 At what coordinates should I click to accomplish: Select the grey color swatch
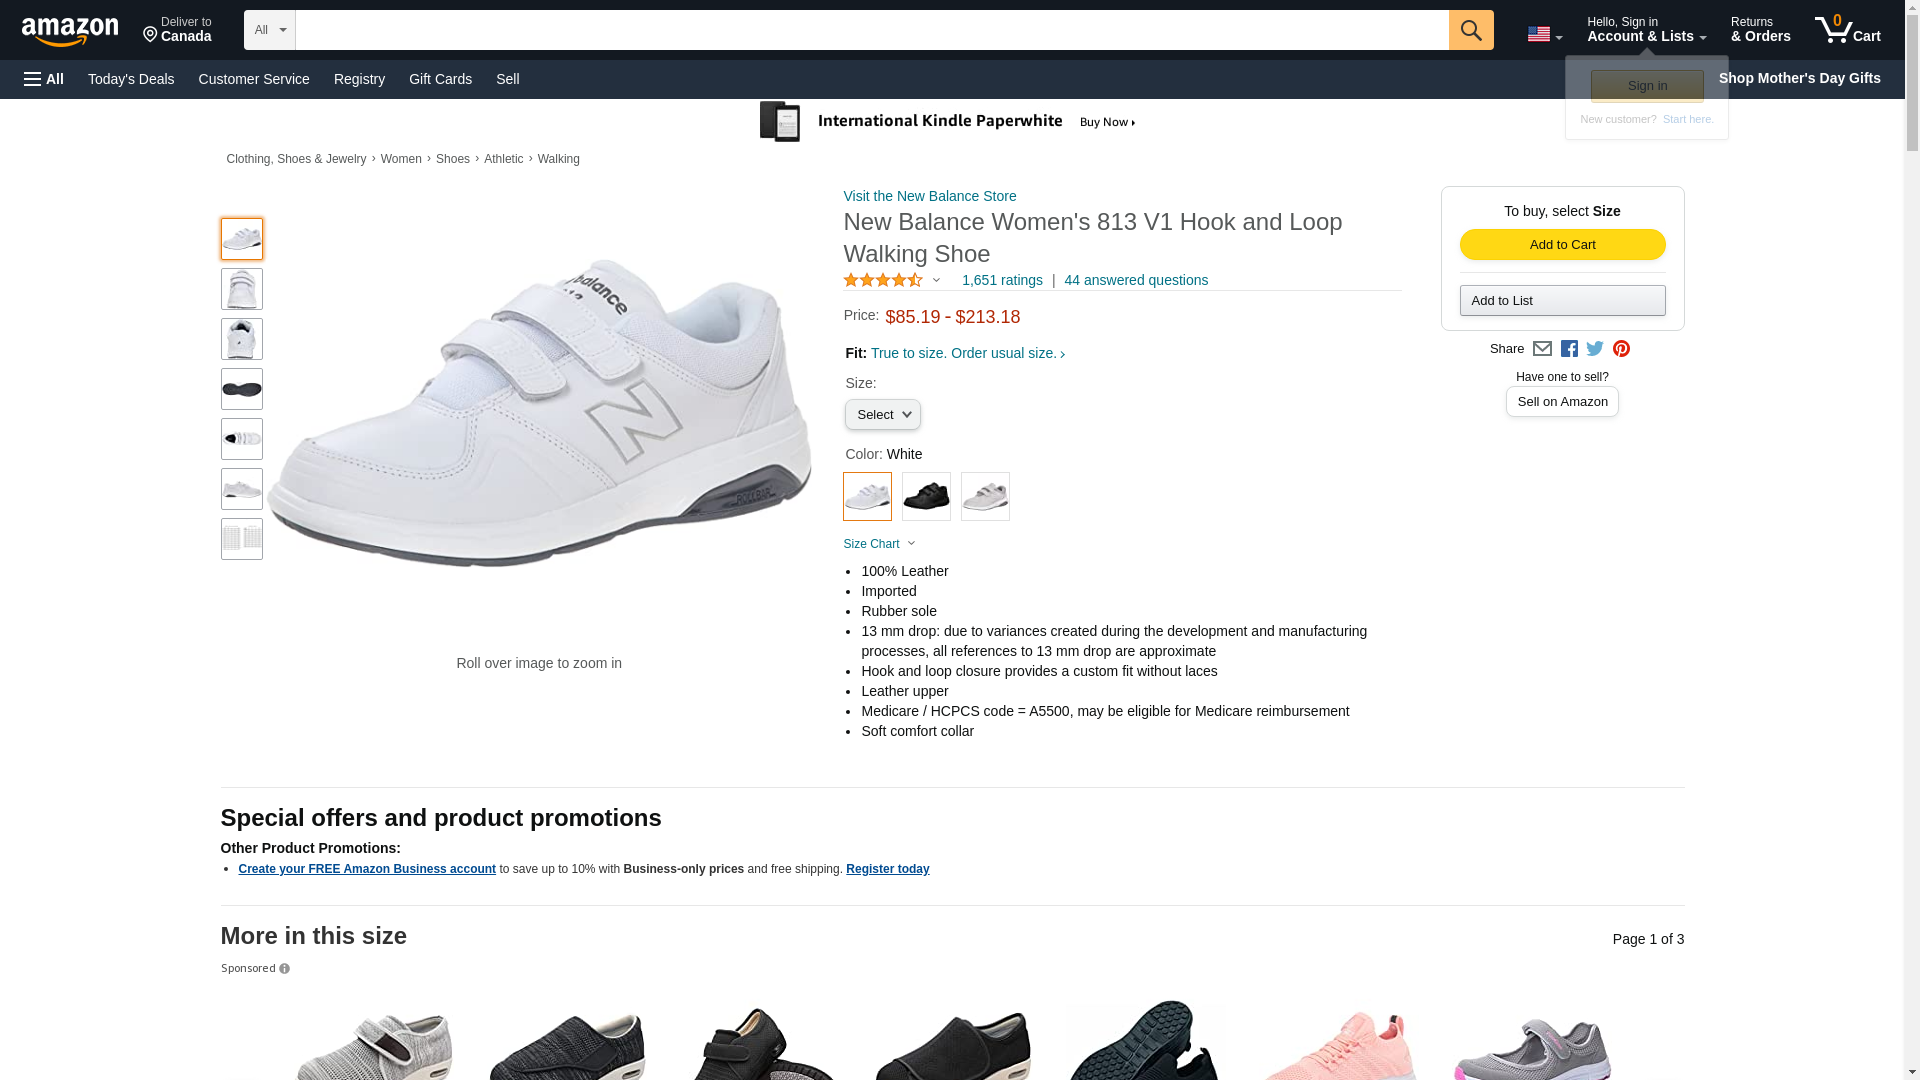coord(985,496)
